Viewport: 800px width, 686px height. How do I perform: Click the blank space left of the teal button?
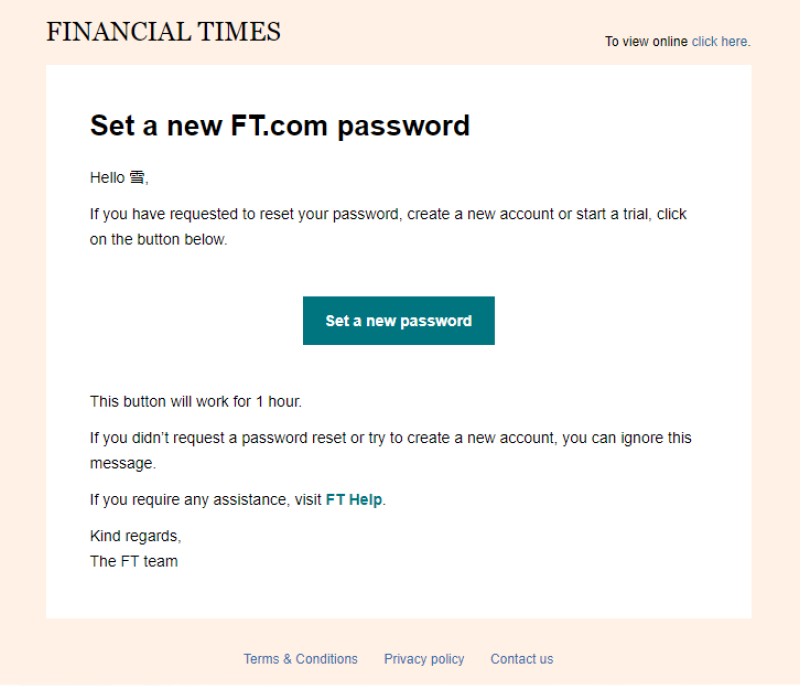click(196, 320)
